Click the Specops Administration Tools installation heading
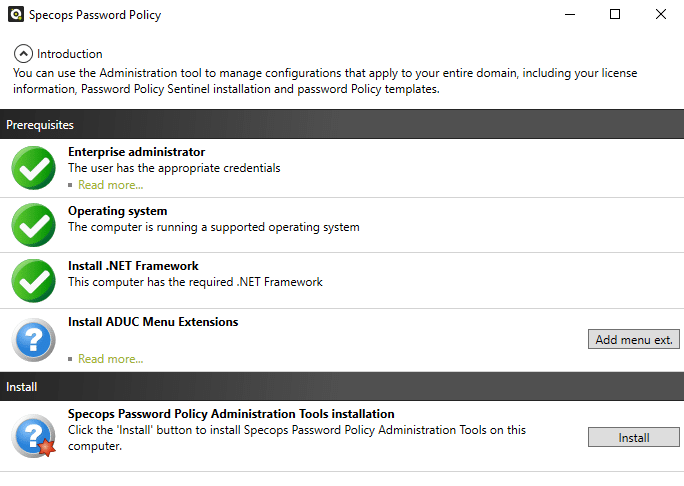The height and width of the screenshot is (486, 684). pos(231,414)
